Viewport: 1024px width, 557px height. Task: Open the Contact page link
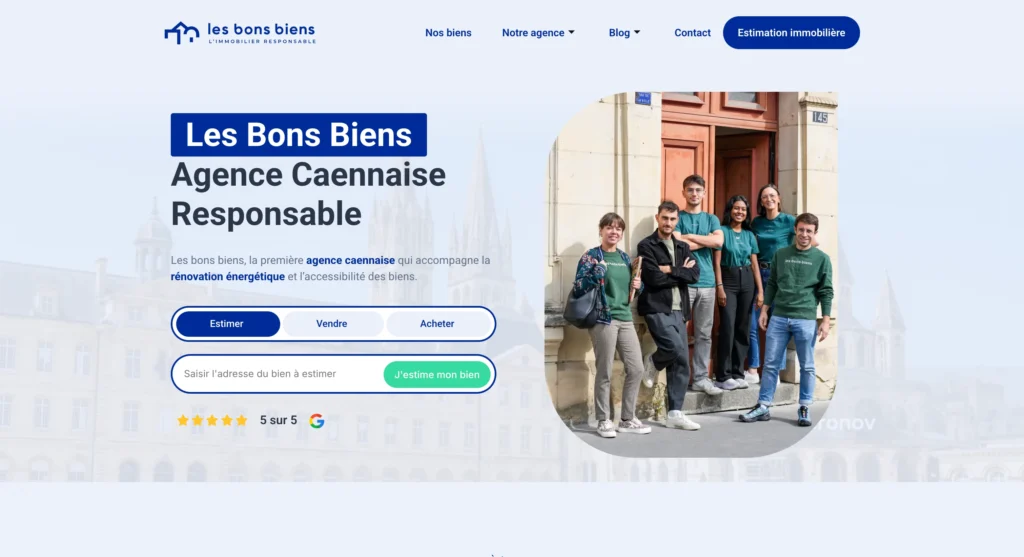pyautogui.click(x=692, y=33)
